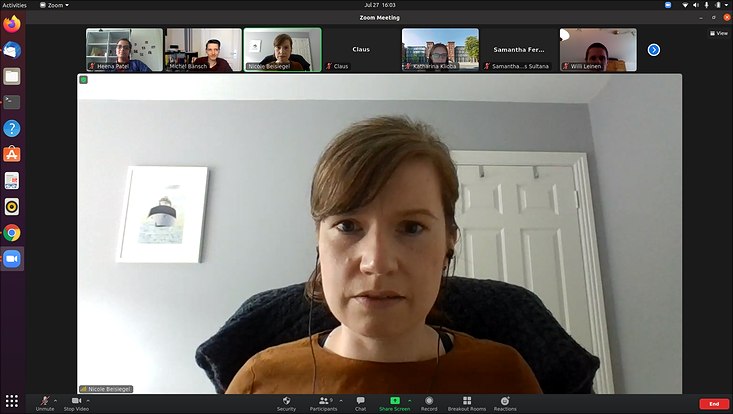
Task: Open Terminal from the dock
Action: 12,102
